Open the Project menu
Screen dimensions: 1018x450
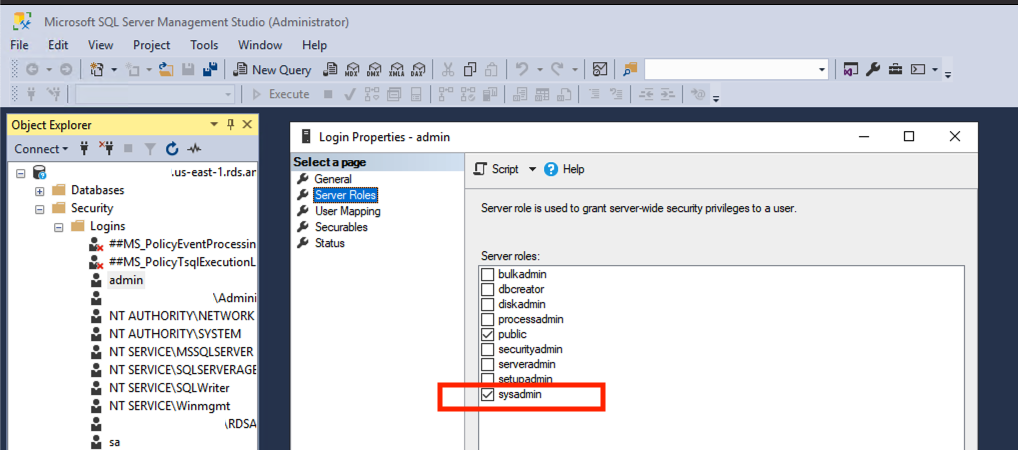152,45
